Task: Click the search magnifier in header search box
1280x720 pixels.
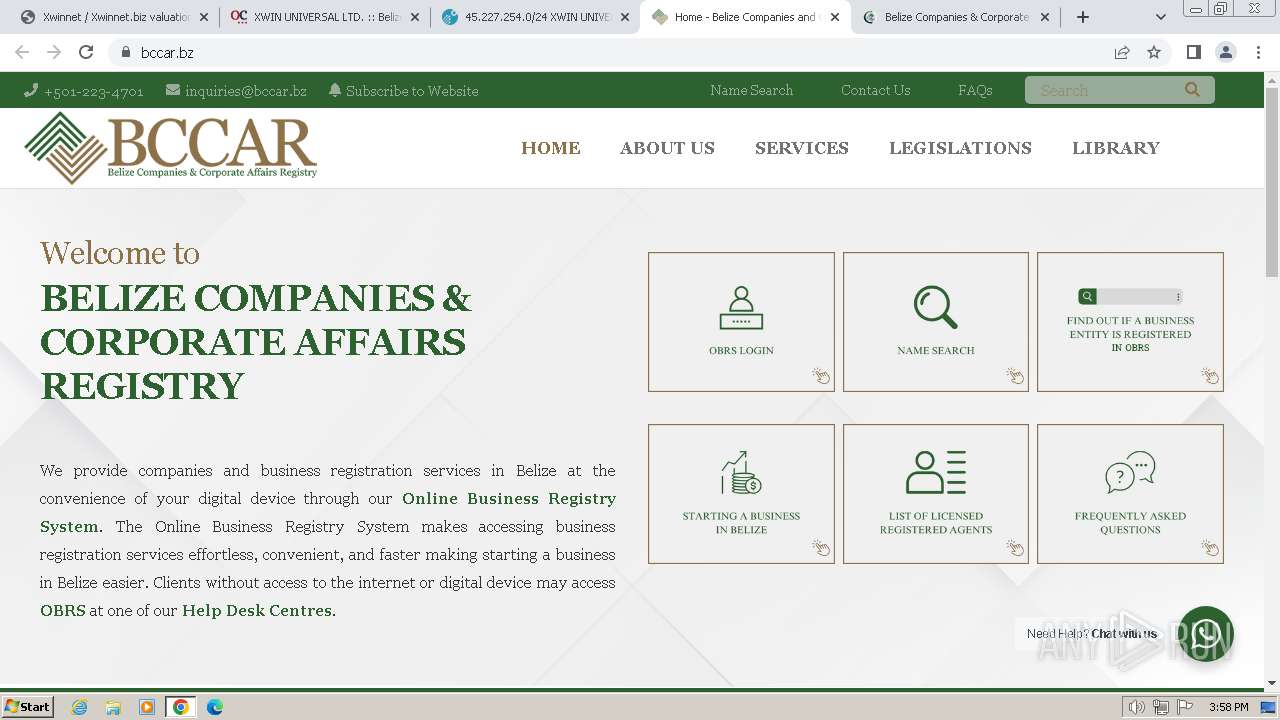Action: (x=1192, y=90)
